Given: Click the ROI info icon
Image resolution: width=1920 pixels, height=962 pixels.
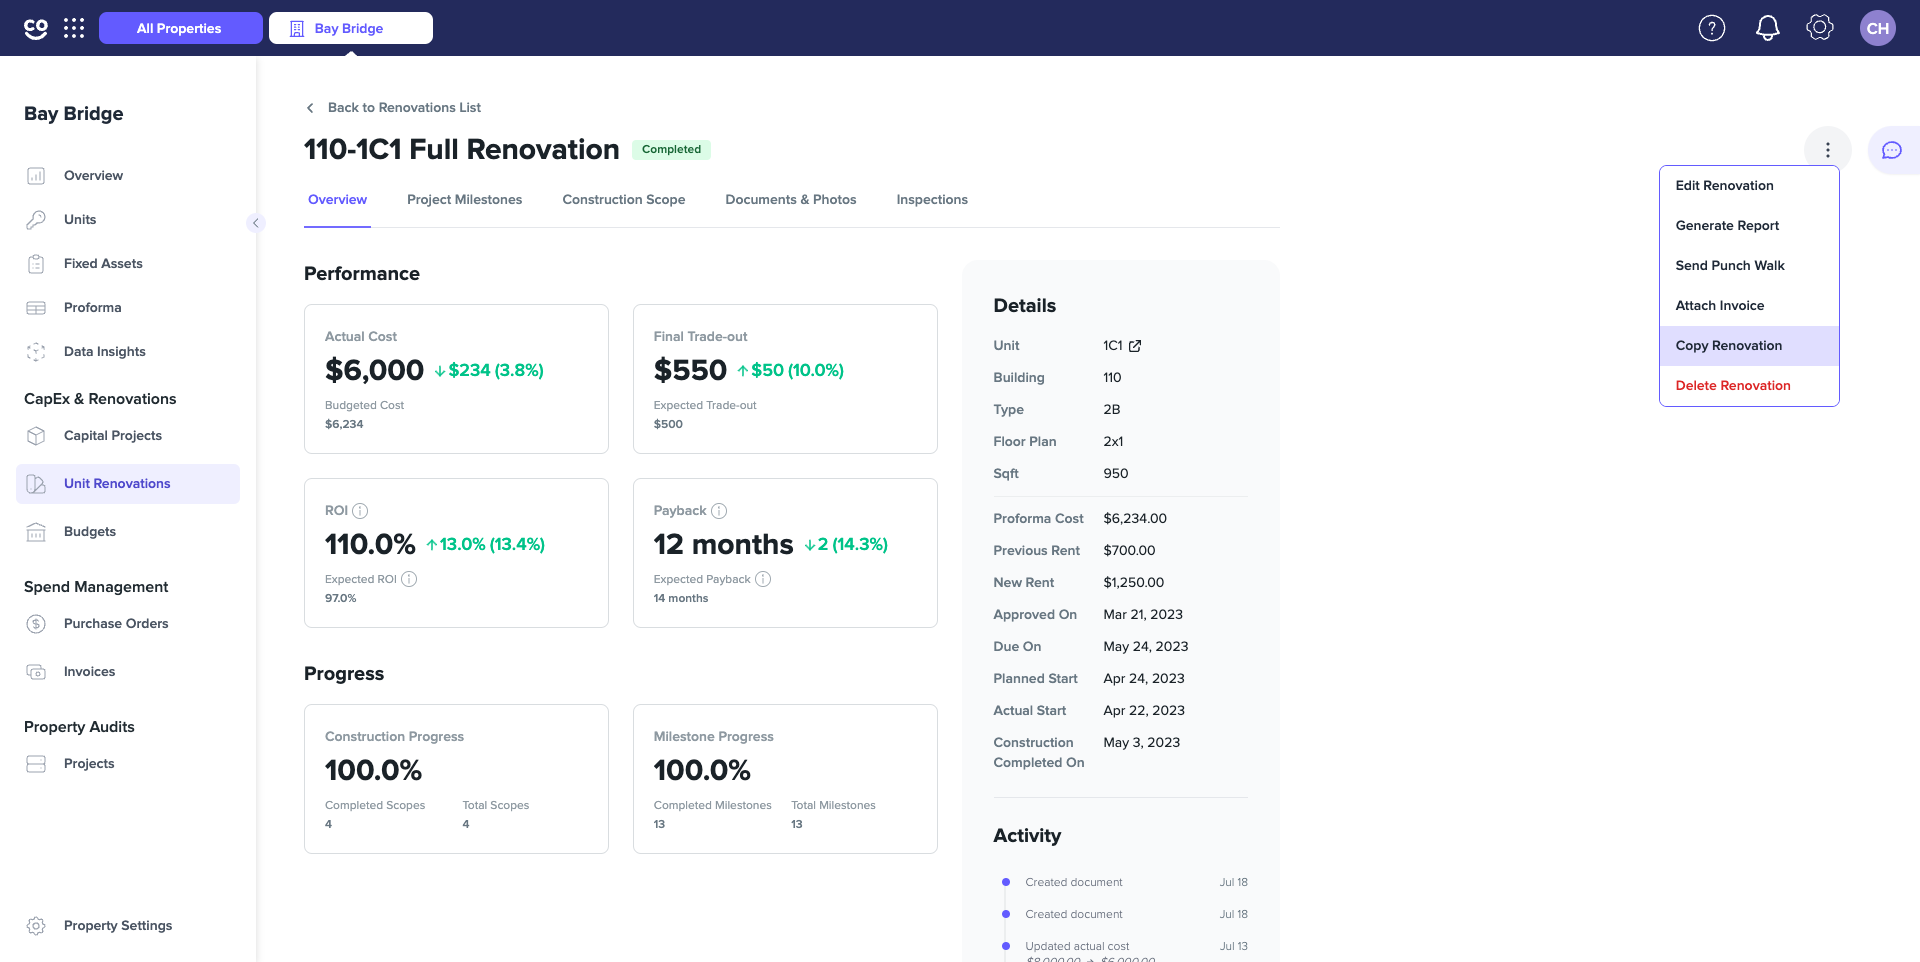Looking at the screenshot, I should point(361,511).
